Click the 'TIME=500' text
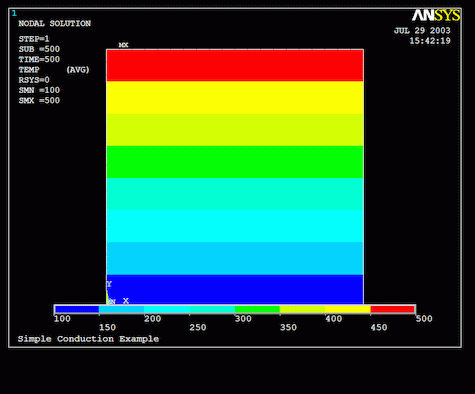Viewport: 475px width, 394px height. point(39,59)
